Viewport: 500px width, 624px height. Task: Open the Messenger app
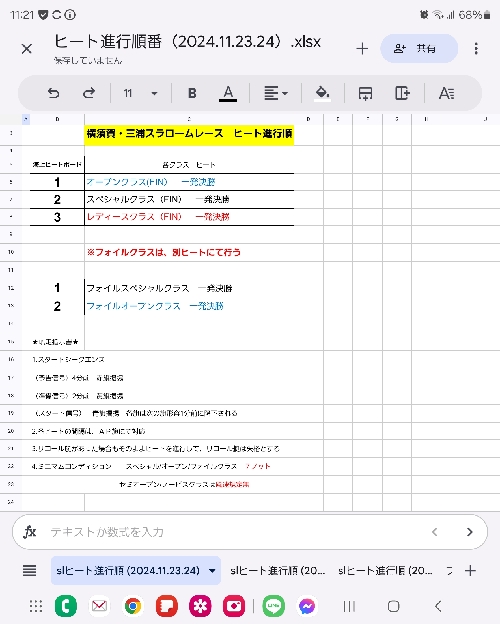coord(307,606)
